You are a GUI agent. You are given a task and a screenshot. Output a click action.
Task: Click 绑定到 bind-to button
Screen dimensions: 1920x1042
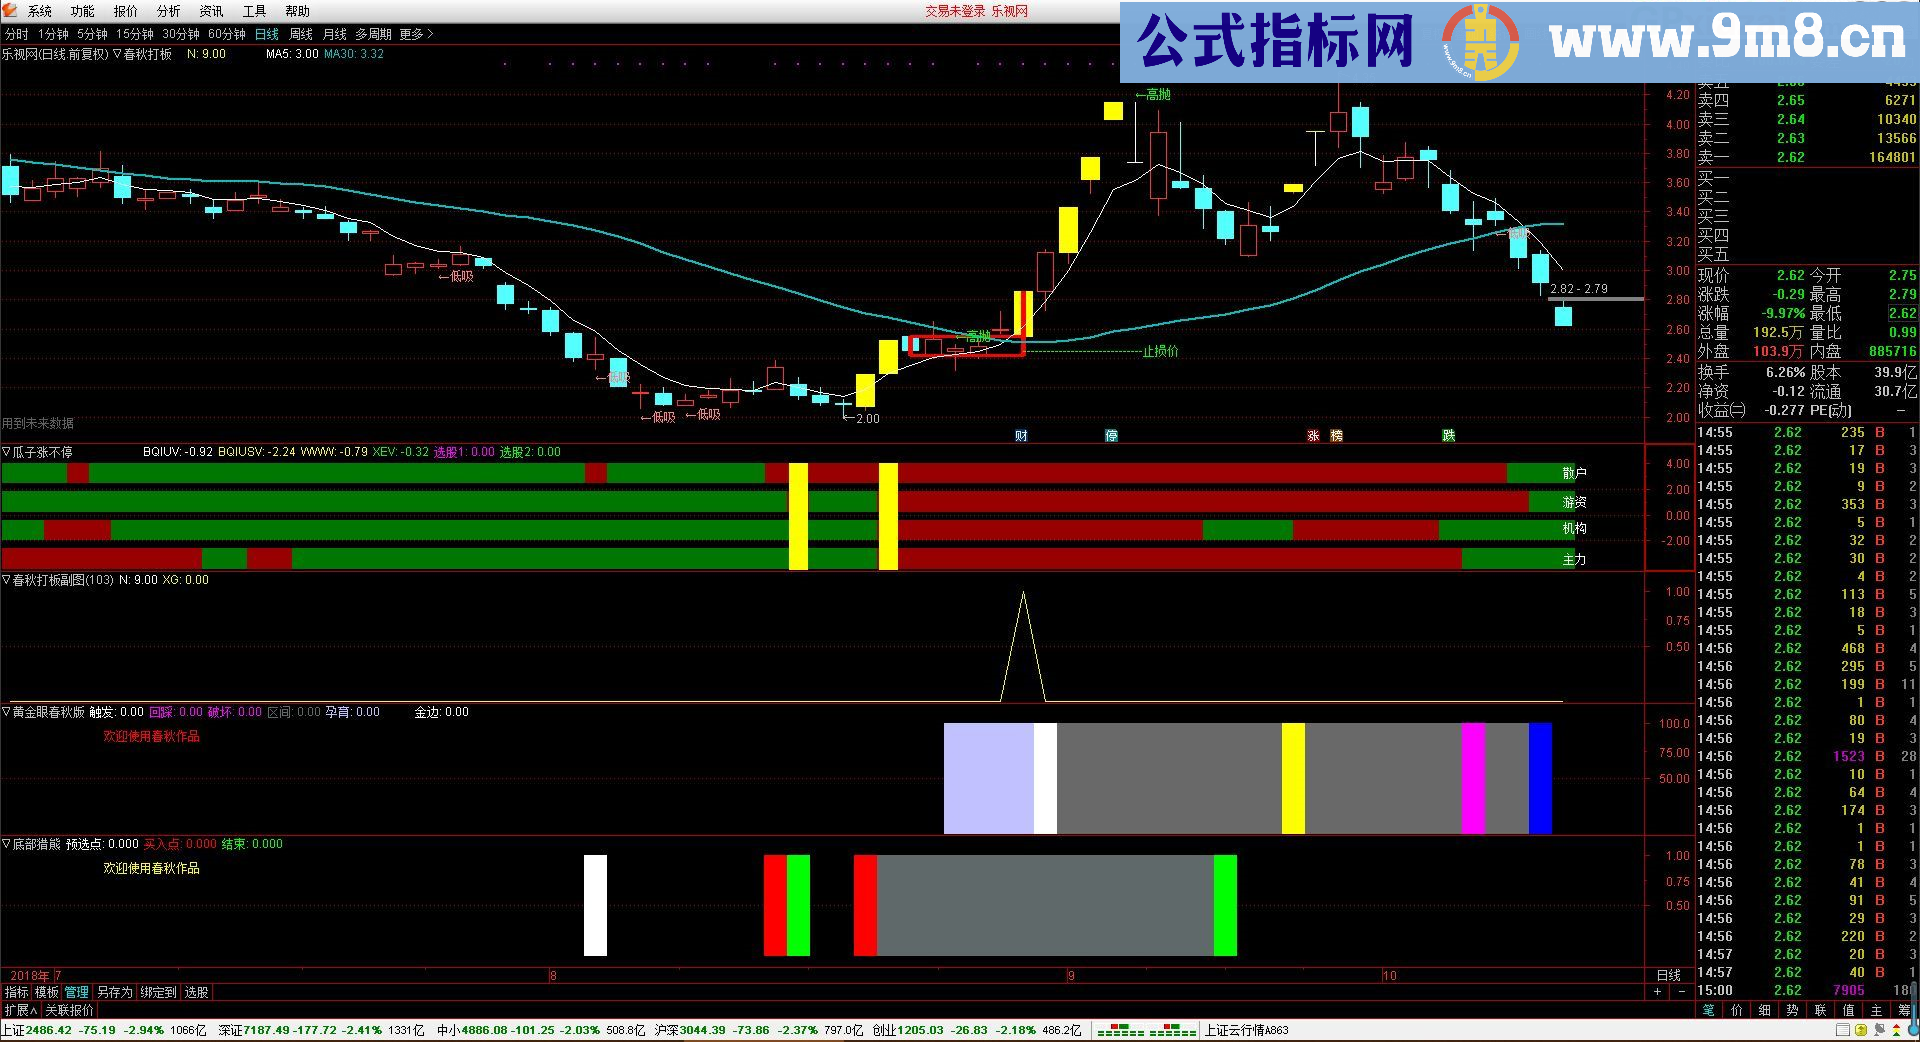pos(159,992)
